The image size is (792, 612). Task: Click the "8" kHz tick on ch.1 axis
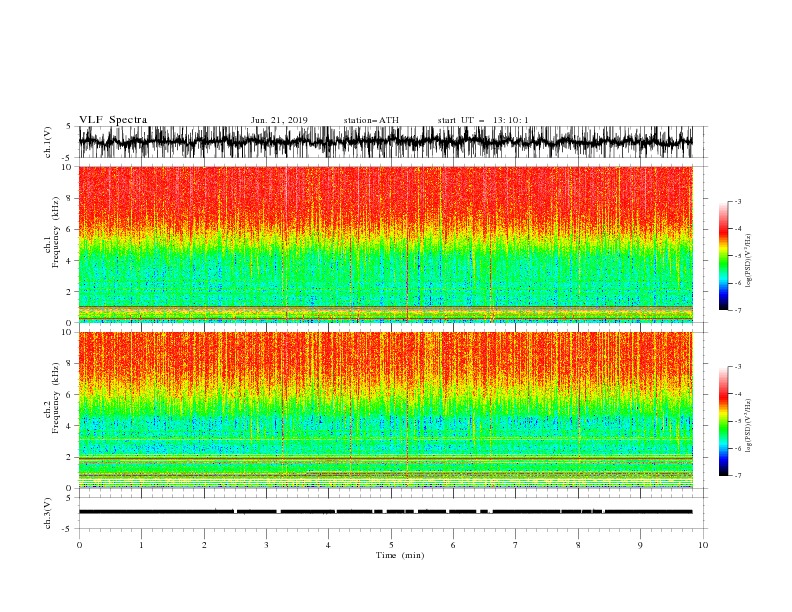coord(70,198)
